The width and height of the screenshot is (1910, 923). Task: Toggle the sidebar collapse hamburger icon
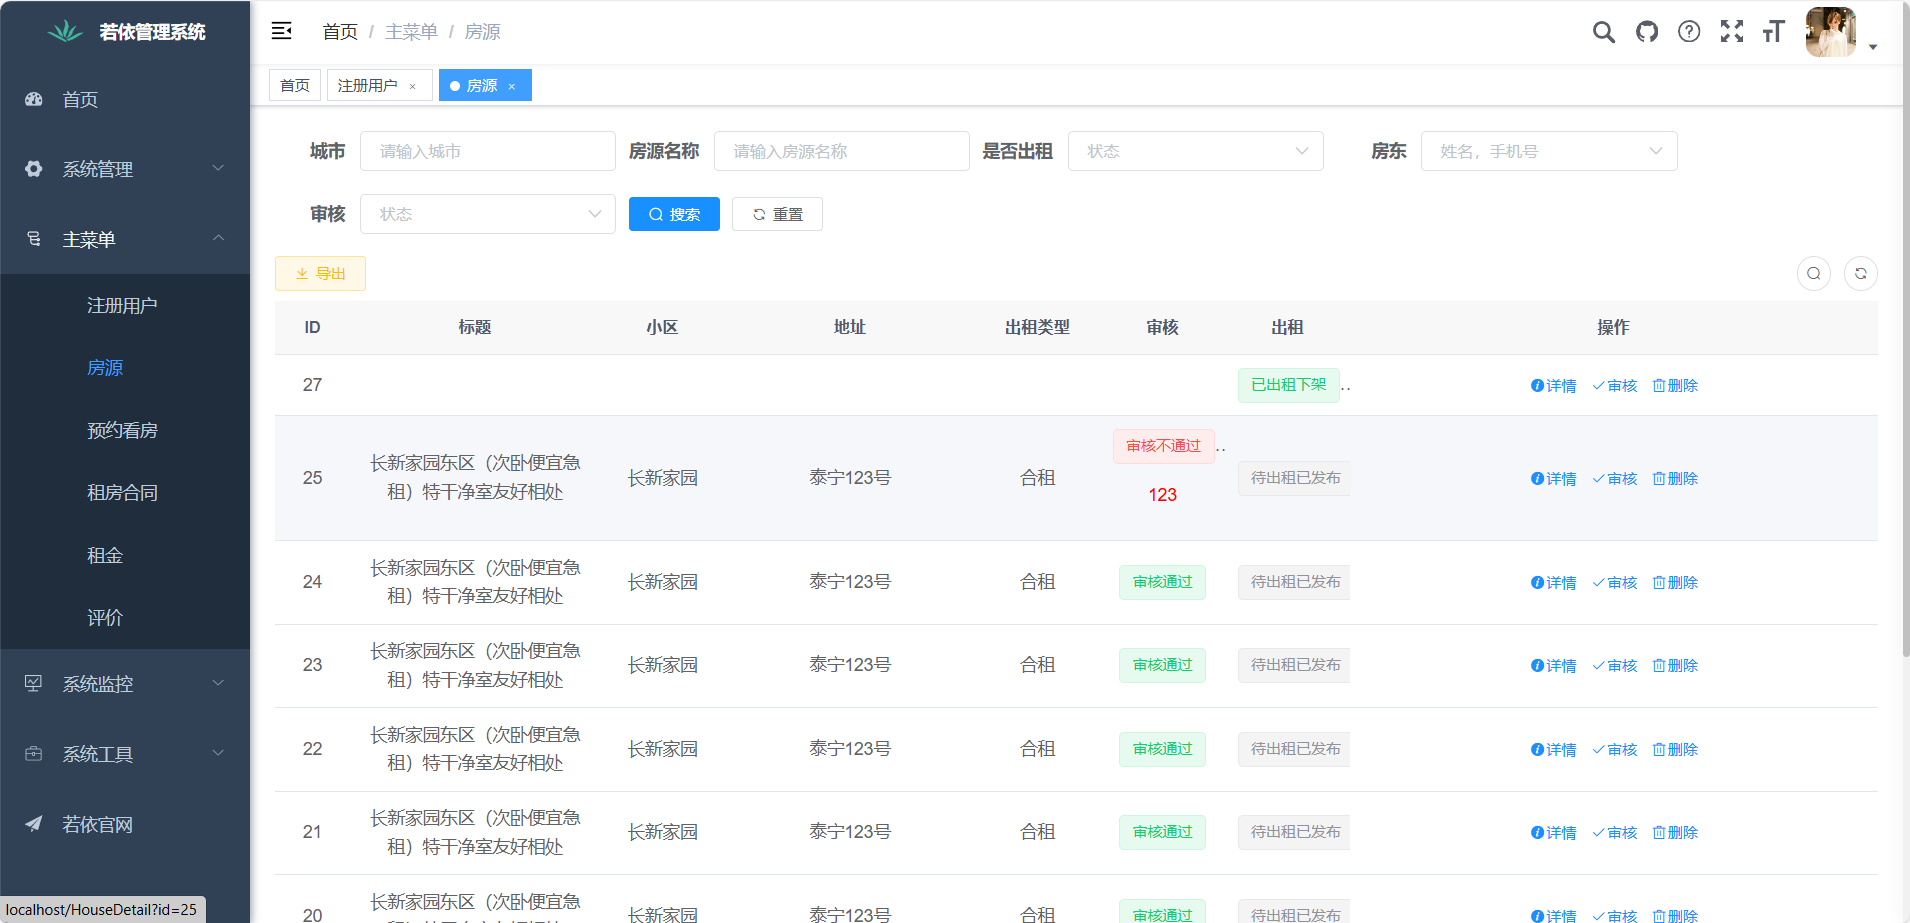(x=282, y=31)
